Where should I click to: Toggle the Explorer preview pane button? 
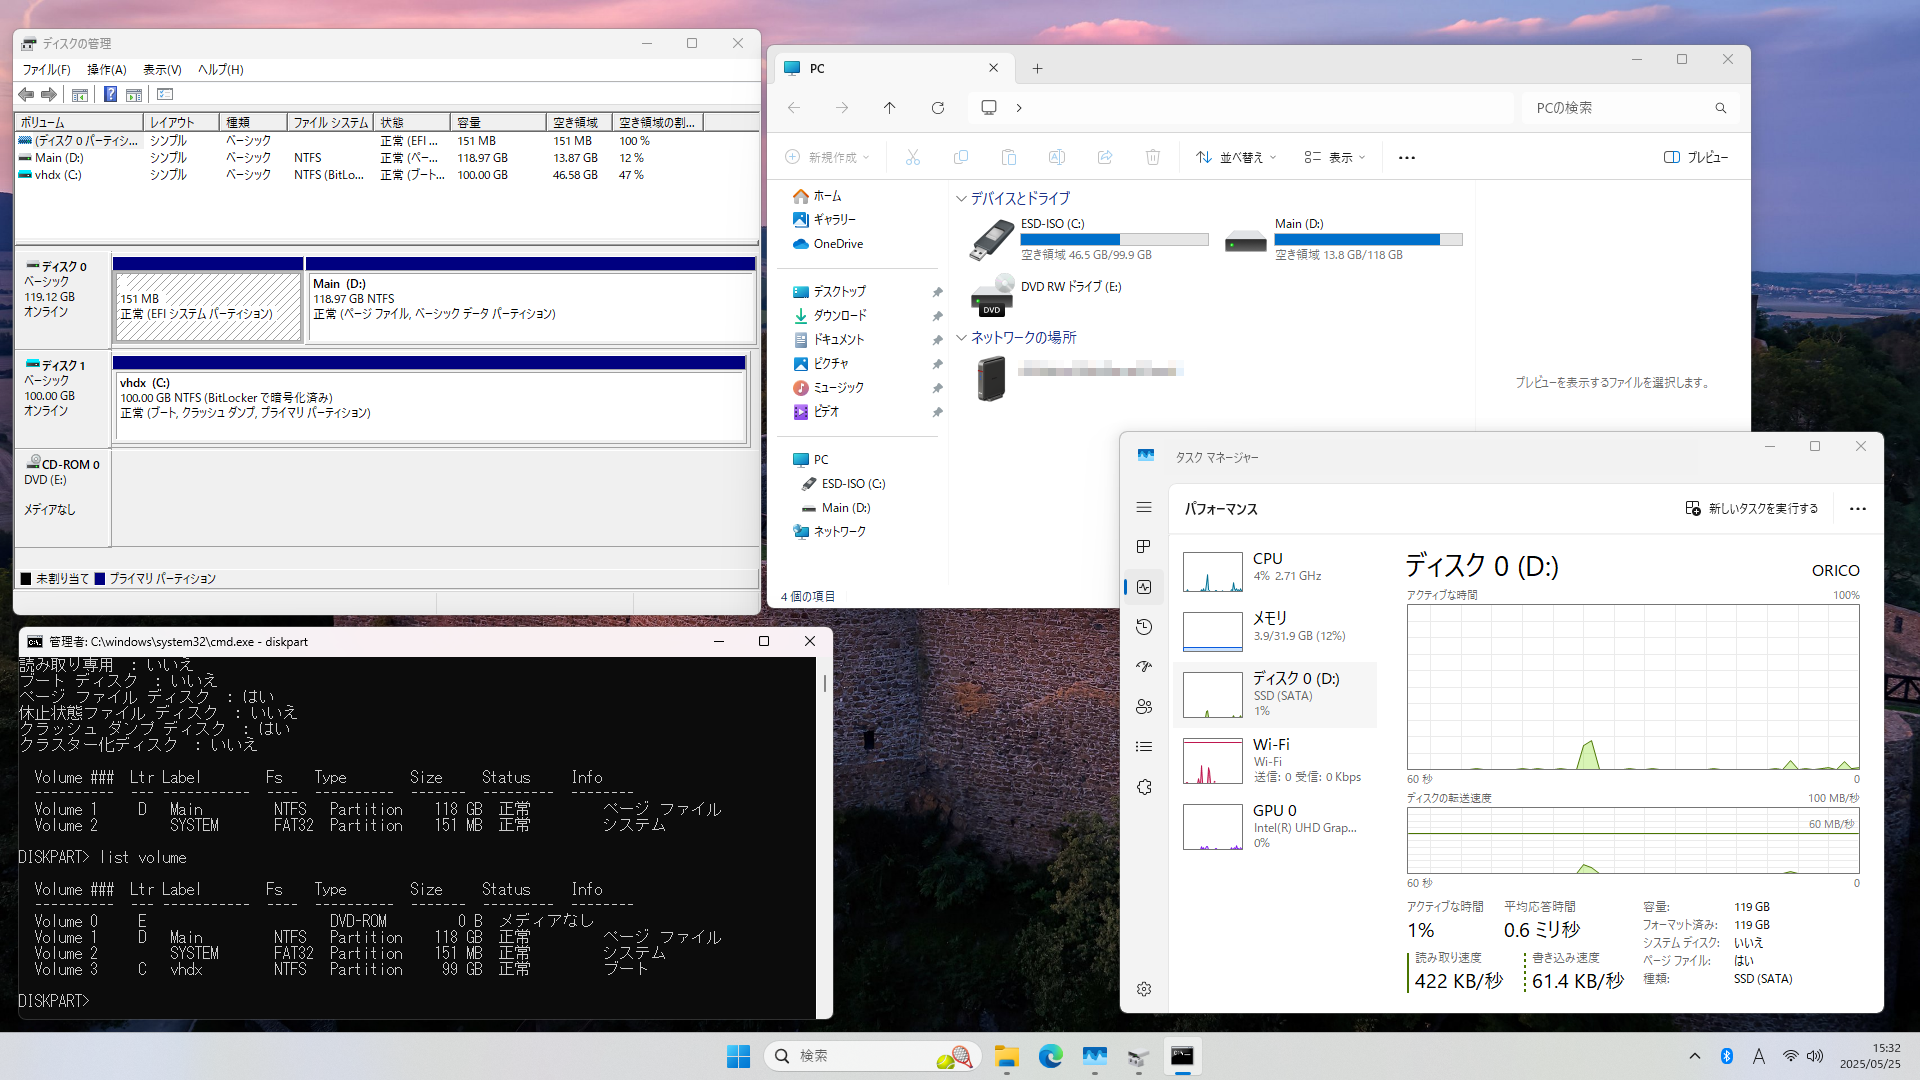pos(1695,157)
